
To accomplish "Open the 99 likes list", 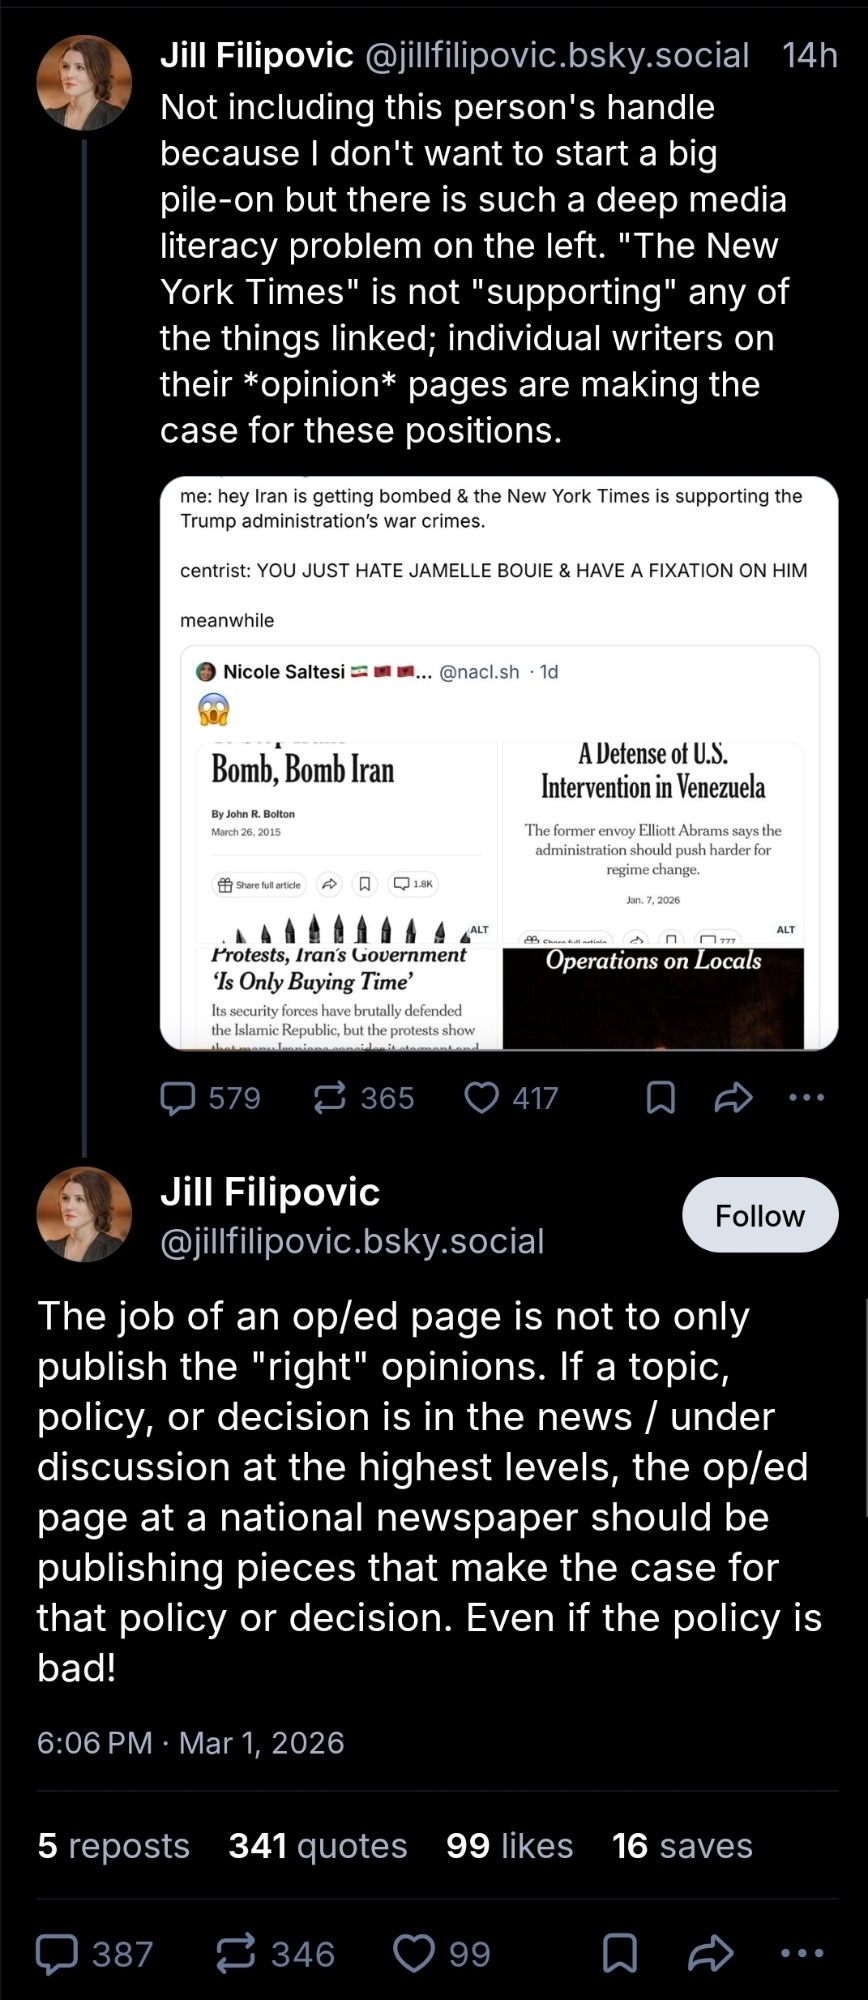I will pos(509,1845).
